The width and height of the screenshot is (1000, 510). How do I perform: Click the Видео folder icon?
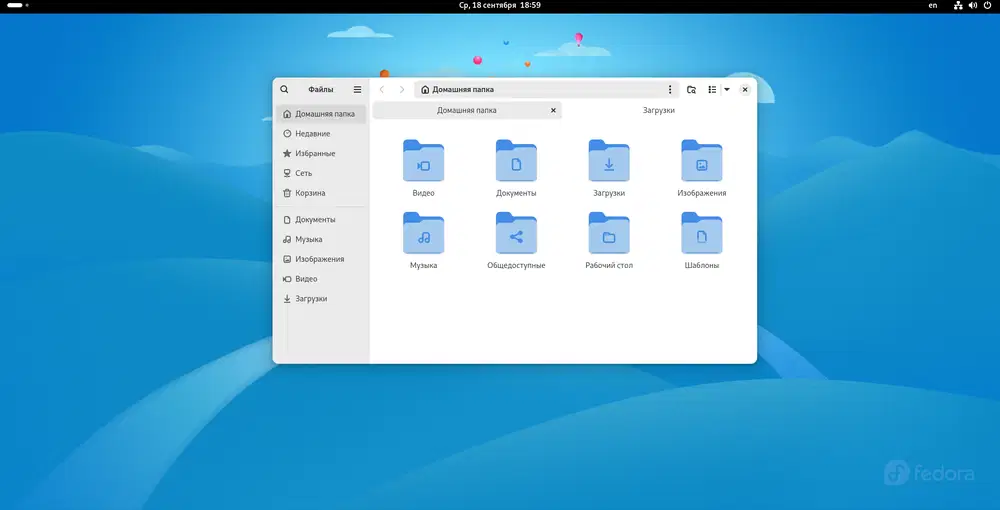423,160
